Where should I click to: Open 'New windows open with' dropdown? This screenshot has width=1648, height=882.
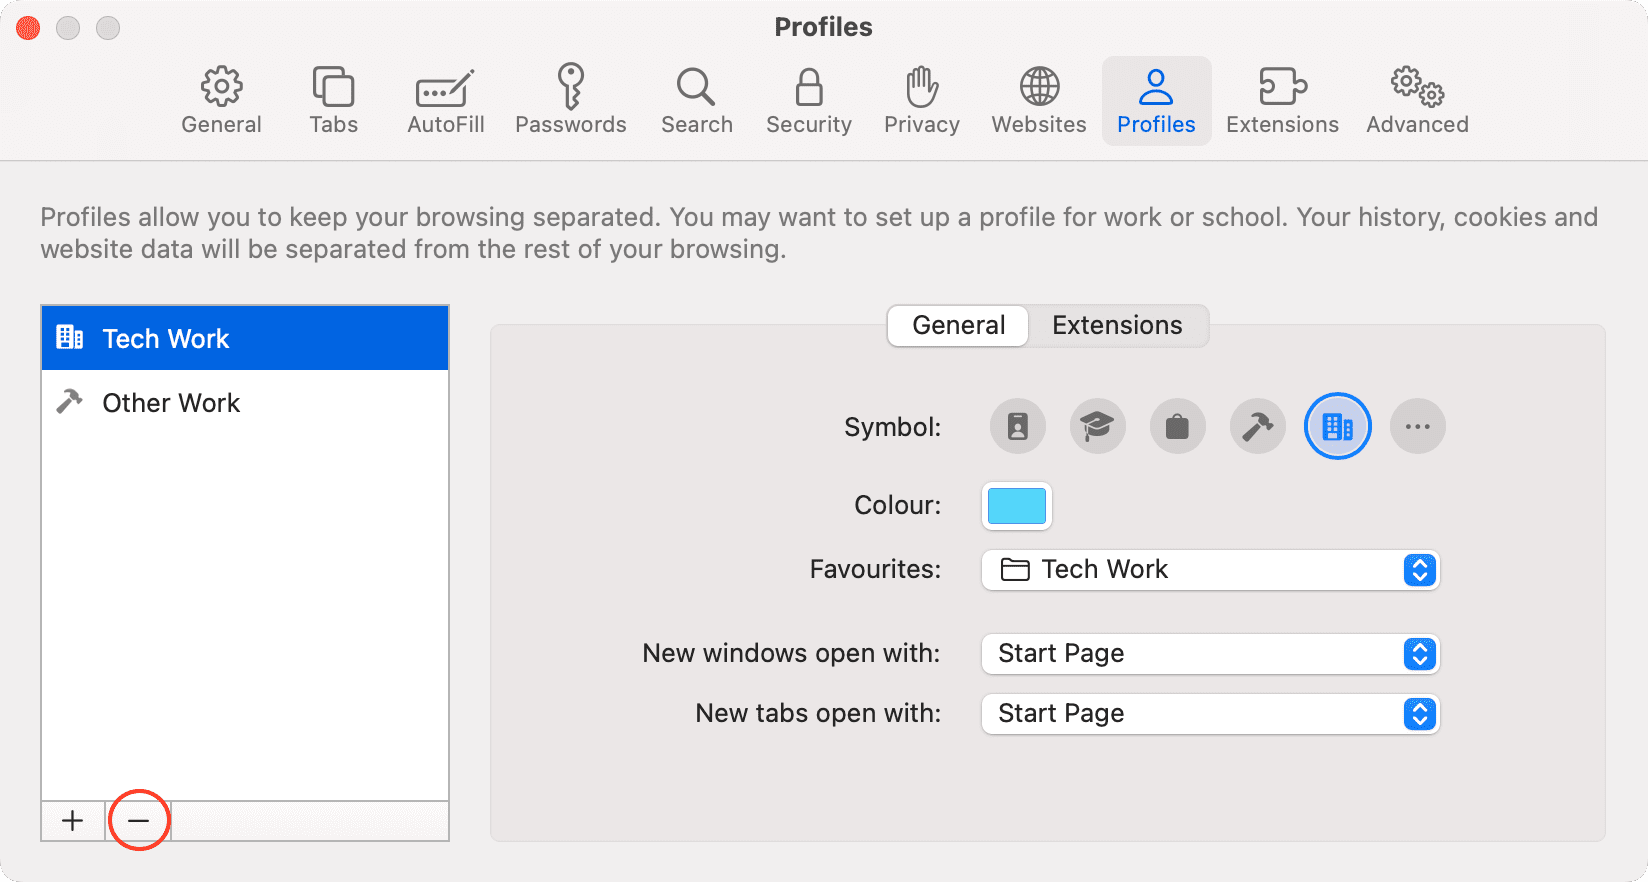[1210, 654]
